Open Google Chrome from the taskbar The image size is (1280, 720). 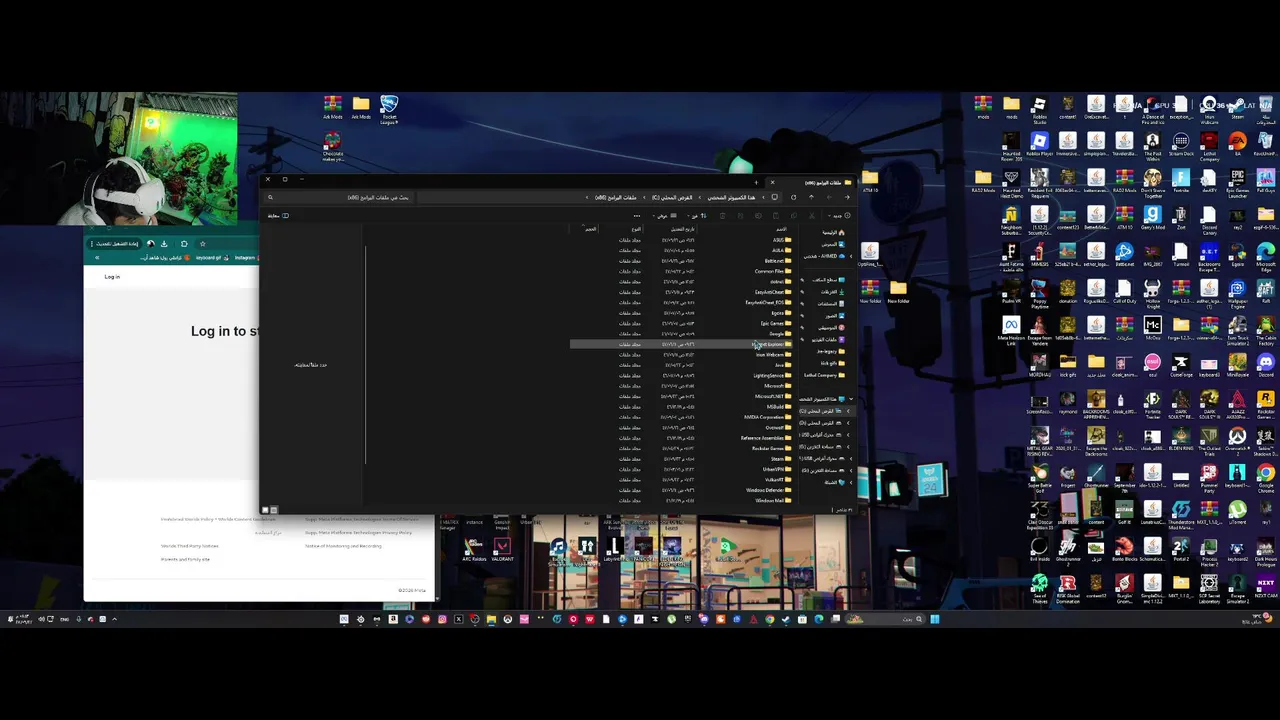point(770,619)
